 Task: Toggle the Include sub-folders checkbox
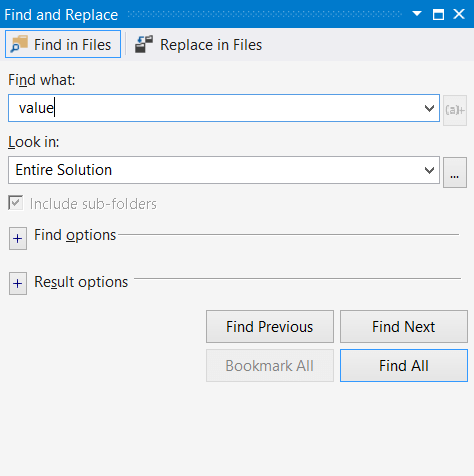16,203
